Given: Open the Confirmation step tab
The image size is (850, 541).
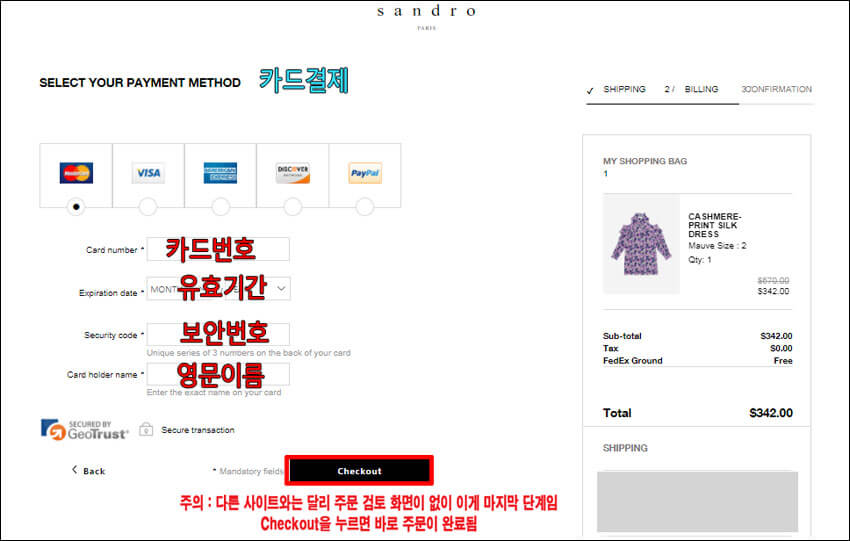Looking at the screenshot, I should 776,89.
